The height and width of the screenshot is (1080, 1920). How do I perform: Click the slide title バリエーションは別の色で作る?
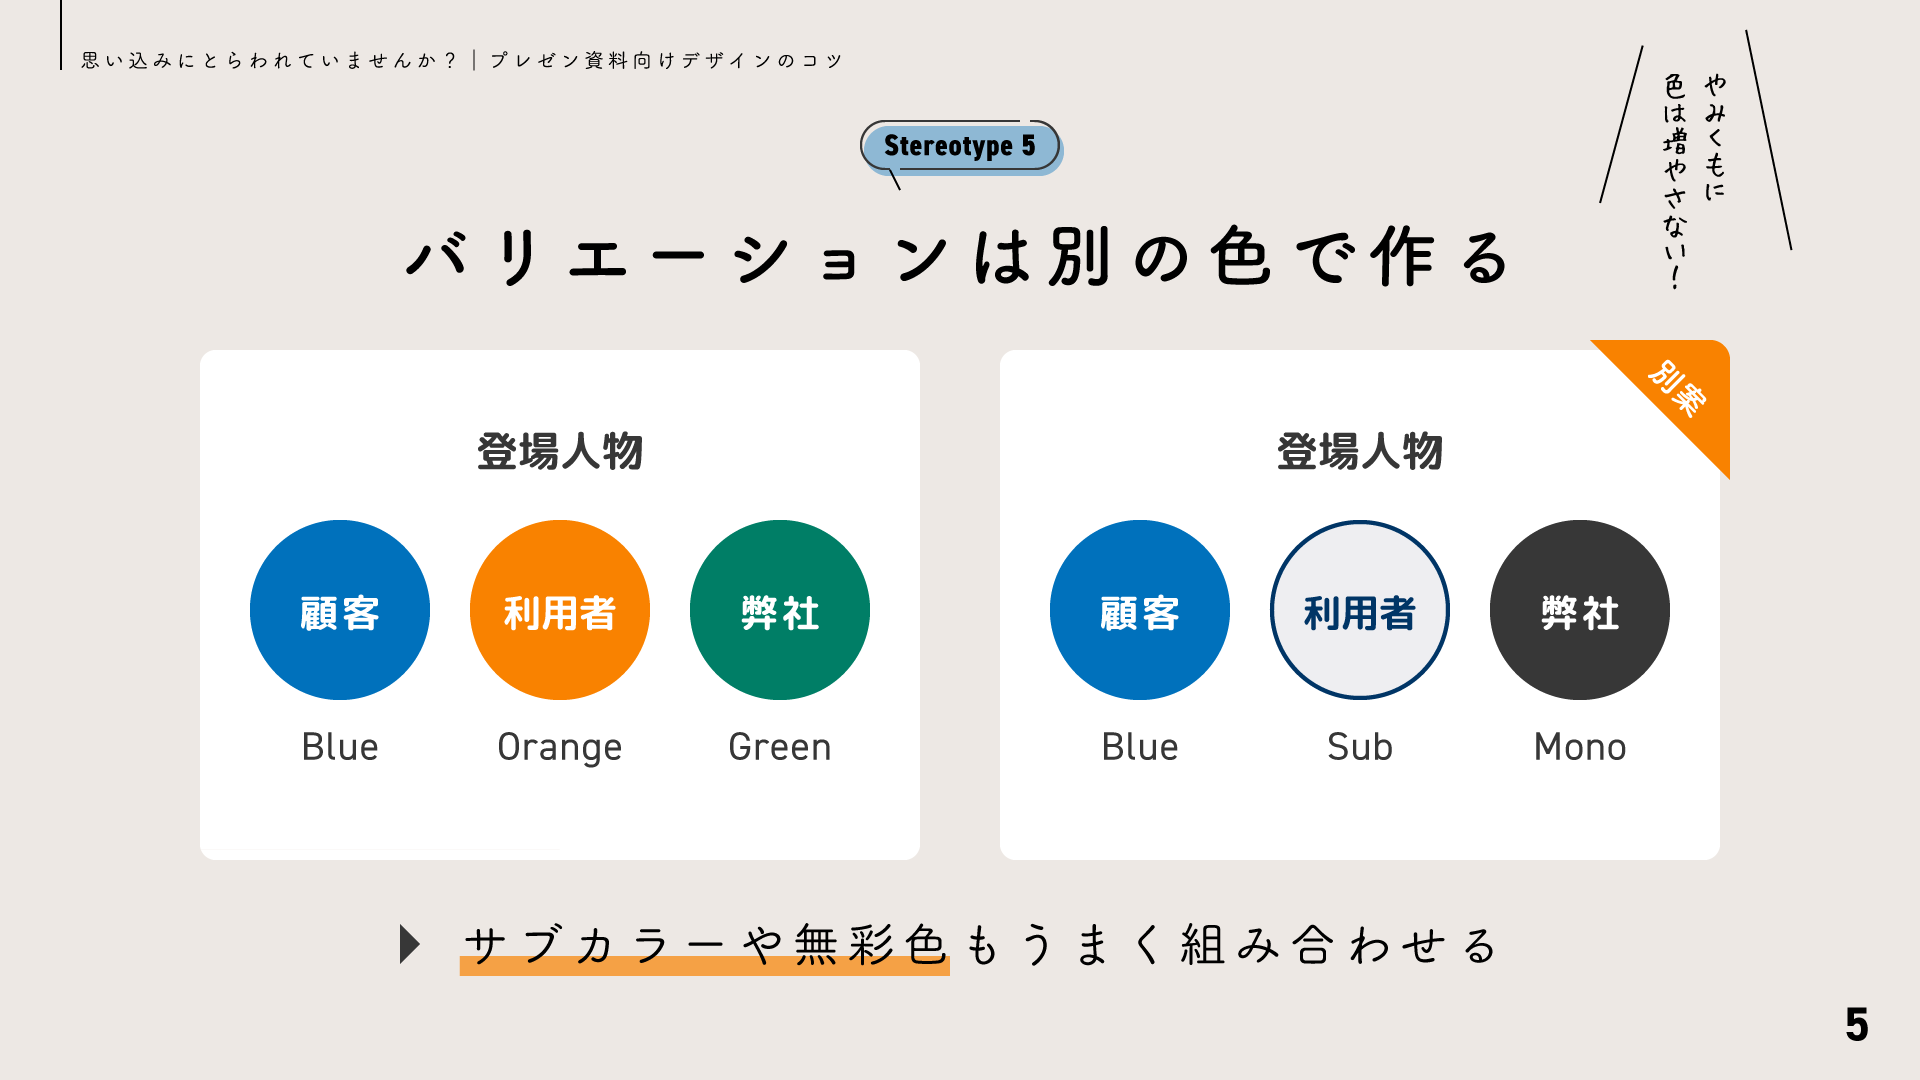click(959, 257)
